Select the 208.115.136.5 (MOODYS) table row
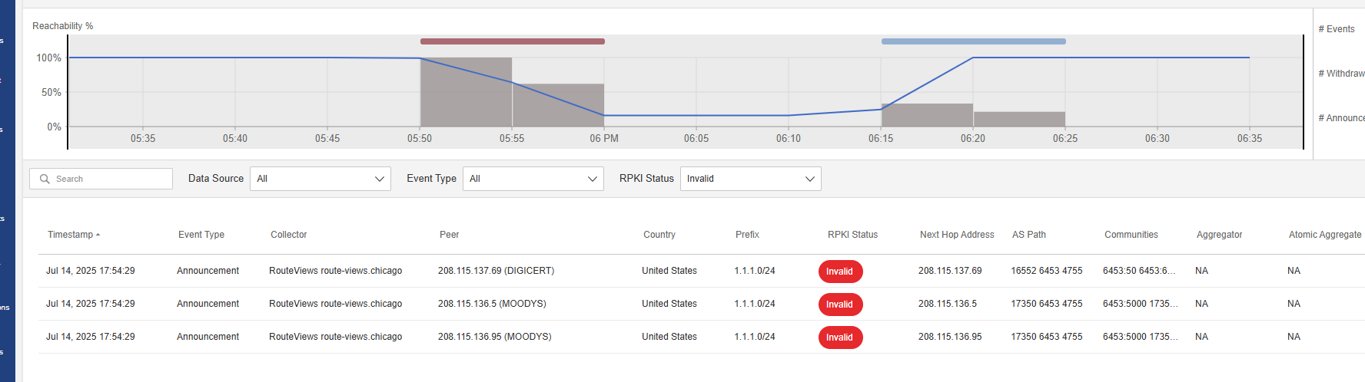This screenshot has width=1365, height=382. coord(700,304)
